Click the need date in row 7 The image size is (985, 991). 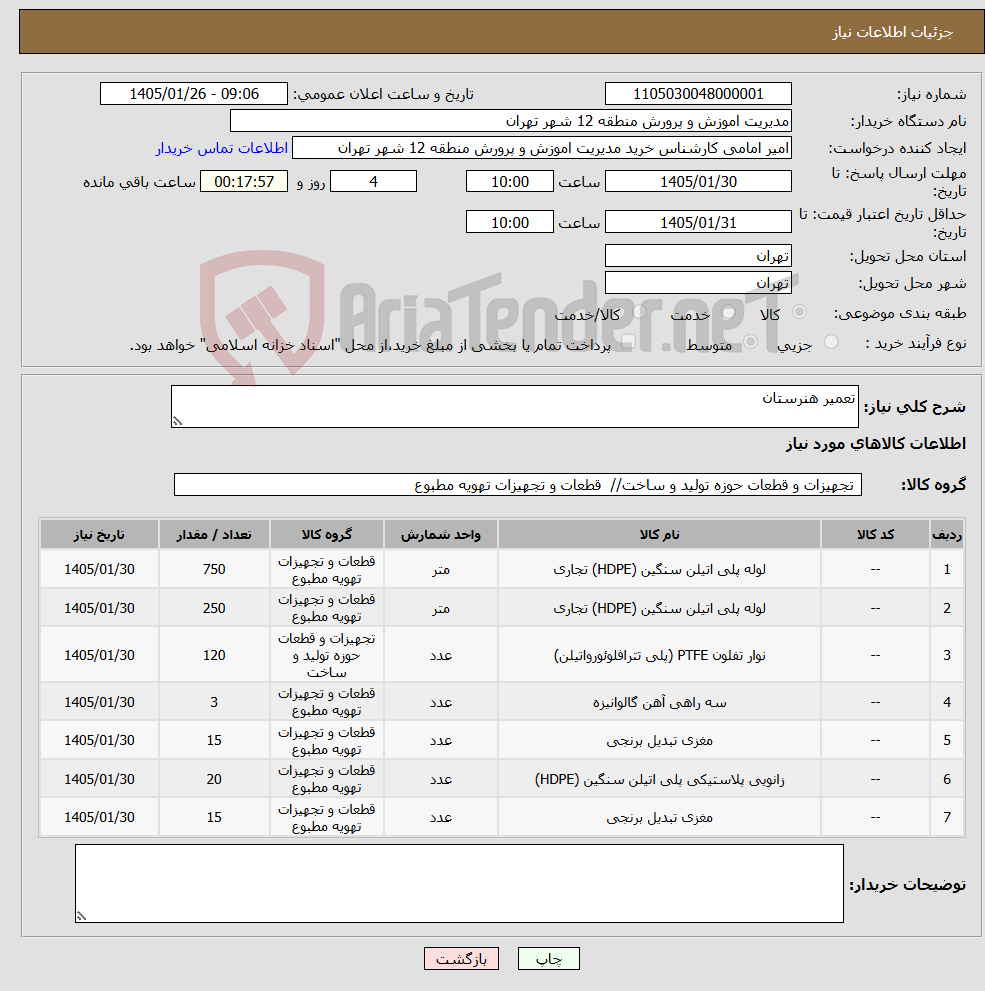click(99, 817)
